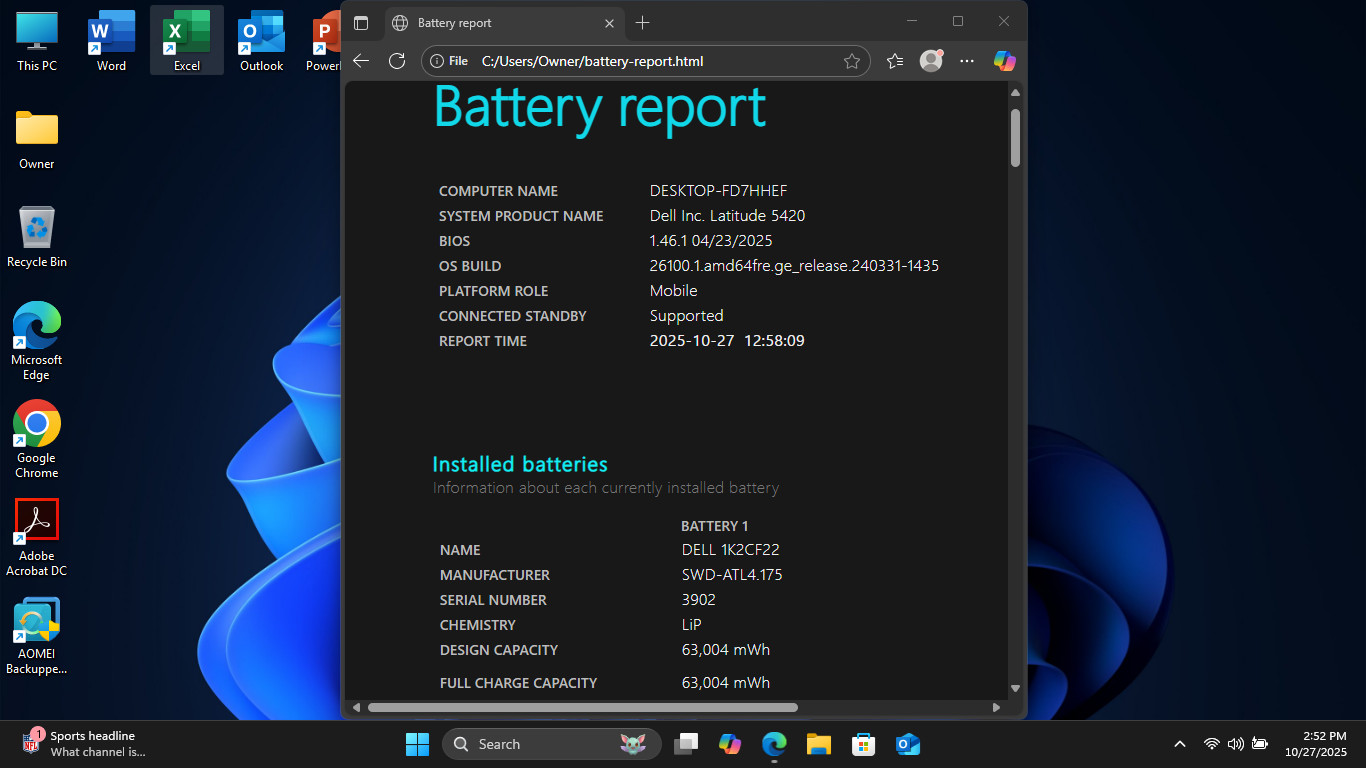
Task: Click the report time 2025-10-27 value
Action: 727,341
